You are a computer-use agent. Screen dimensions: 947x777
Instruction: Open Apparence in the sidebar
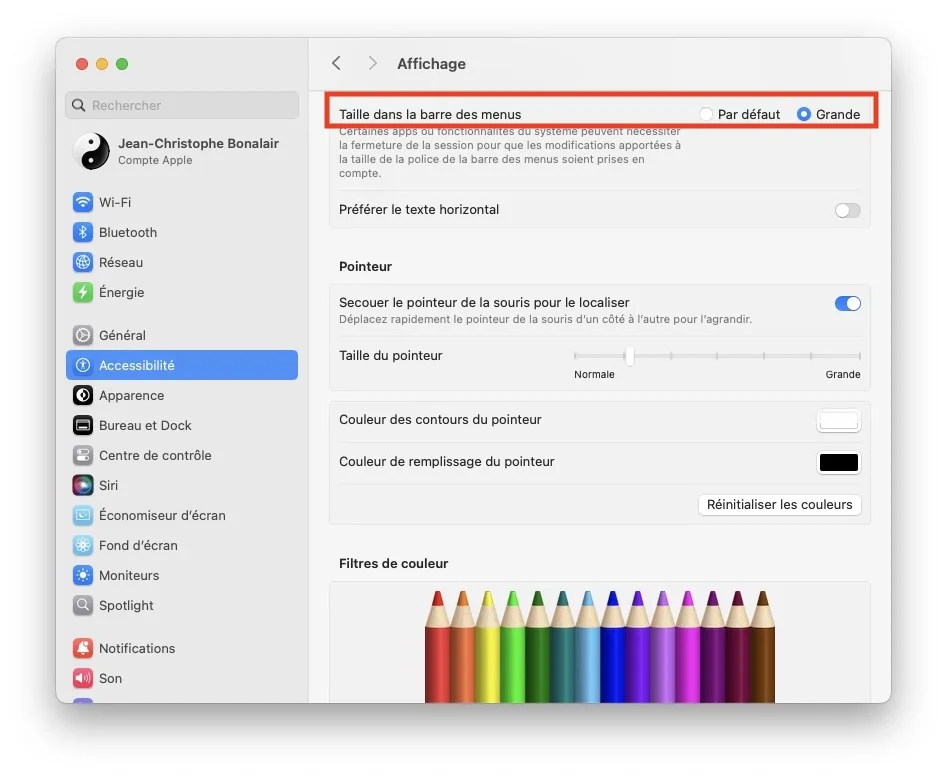(x=131, y=395)
